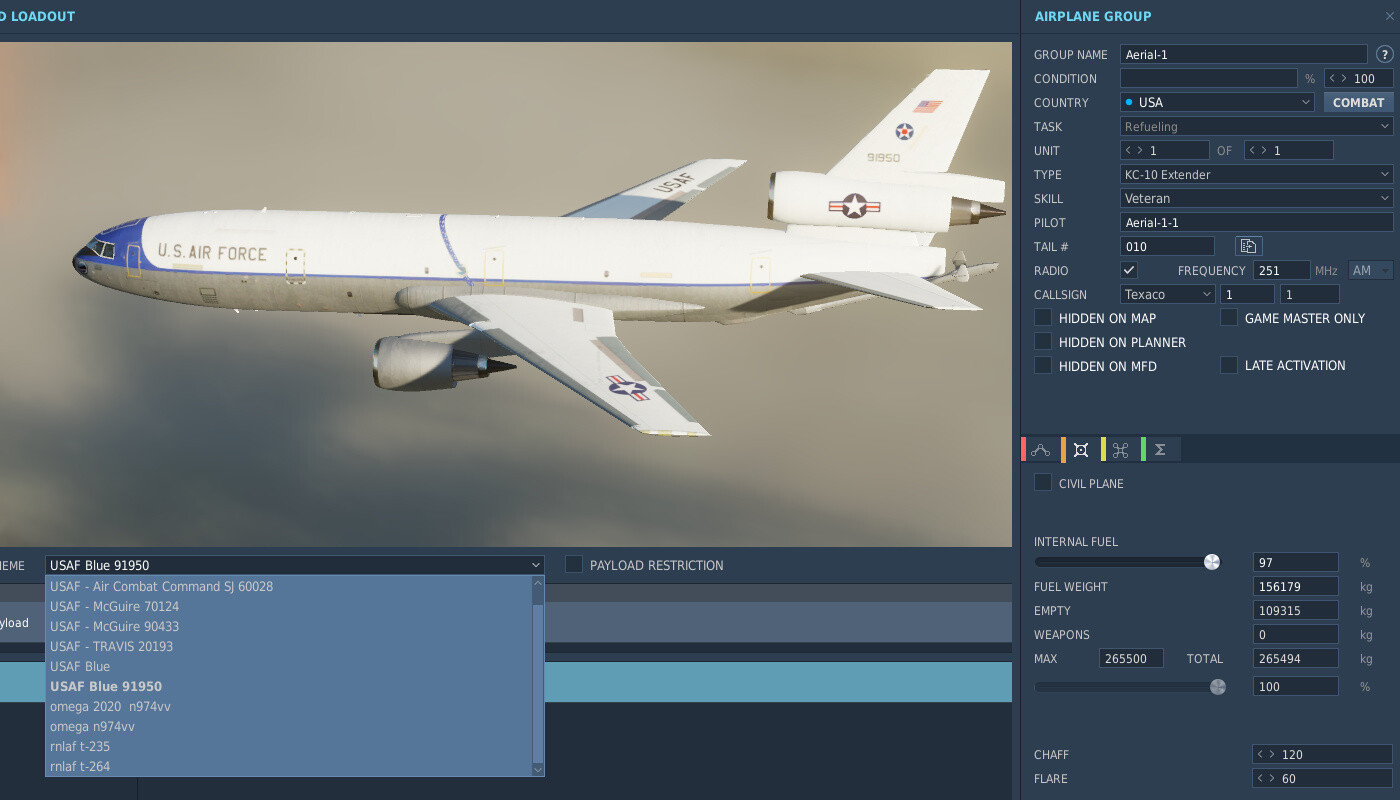The height and width of the screenshot is (800, 1400).
Task: Click the Fuel Weight field 156179
Action: pos(1295,586)
